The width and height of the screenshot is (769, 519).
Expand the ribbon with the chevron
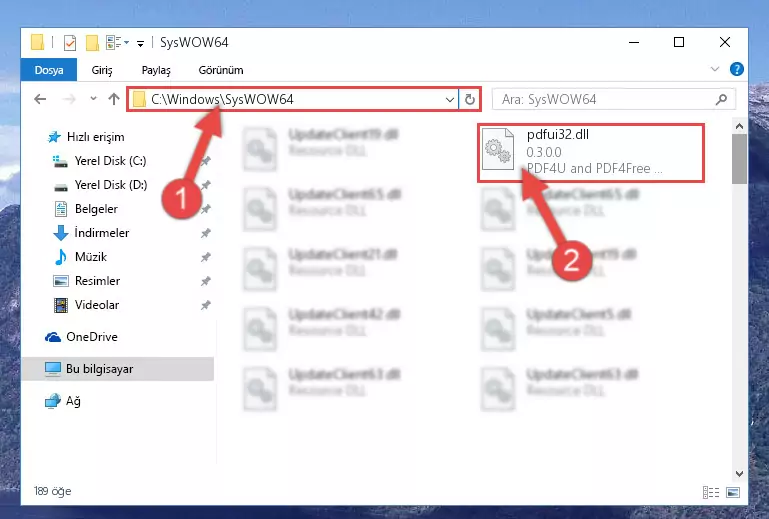(715, 69)
